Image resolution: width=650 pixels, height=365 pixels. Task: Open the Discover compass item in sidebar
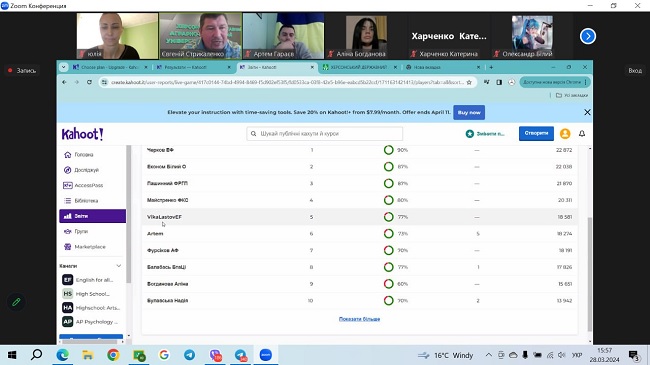coord(81,170)
